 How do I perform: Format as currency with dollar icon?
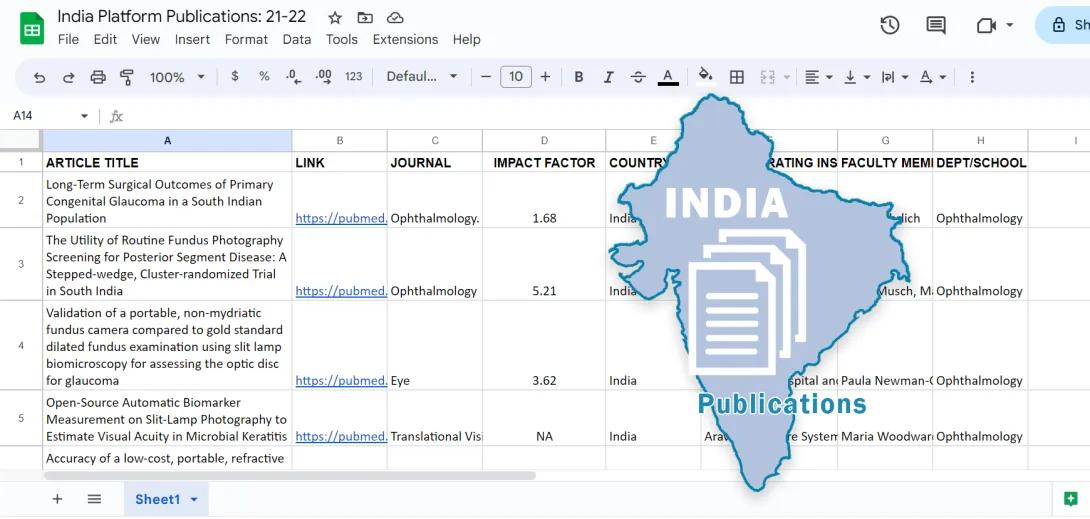[235, 76]
